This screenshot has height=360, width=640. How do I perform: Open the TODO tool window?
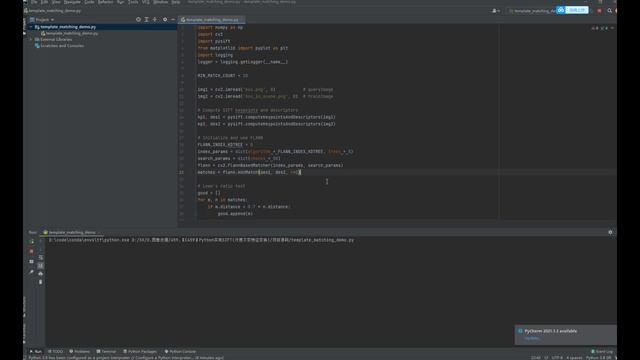[x=56, y=351]
